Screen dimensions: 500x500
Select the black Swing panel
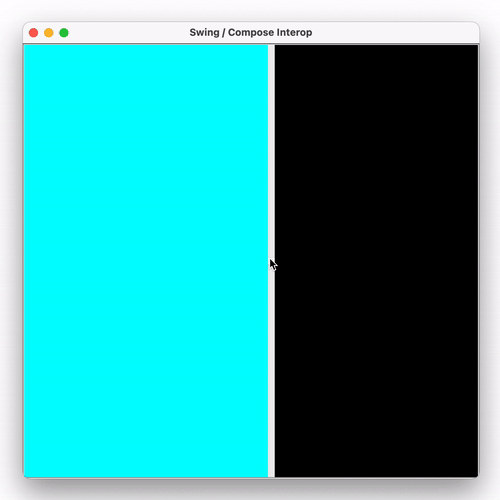(x=376, y=261)
